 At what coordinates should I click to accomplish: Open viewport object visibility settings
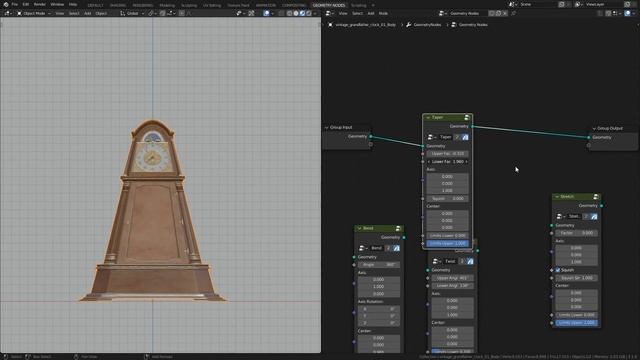coord(240,13)
